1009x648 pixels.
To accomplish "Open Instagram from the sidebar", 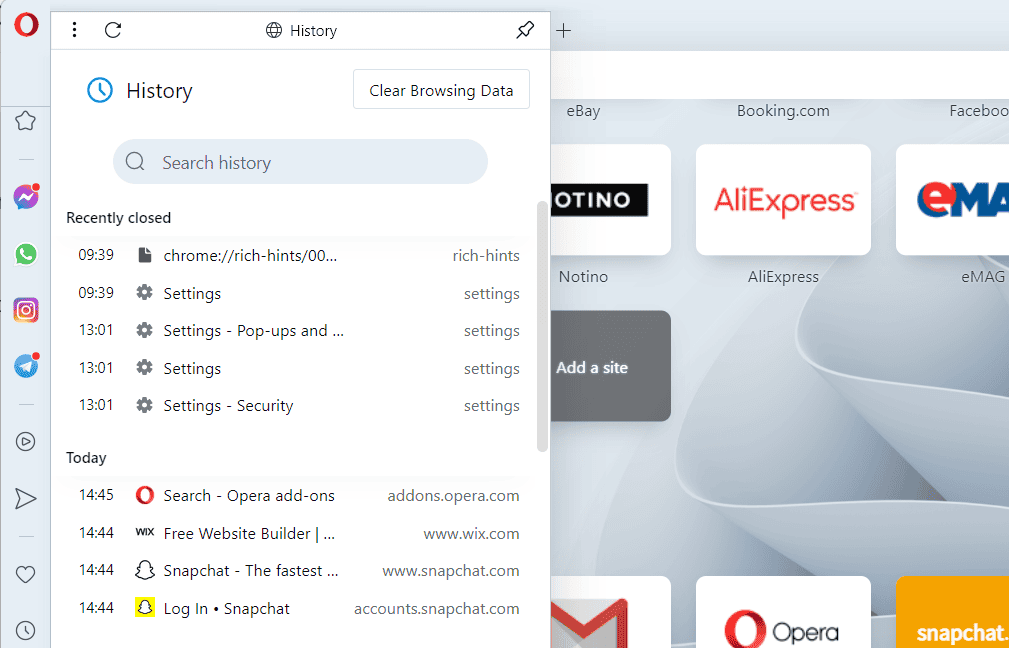I will coord(25,309).
